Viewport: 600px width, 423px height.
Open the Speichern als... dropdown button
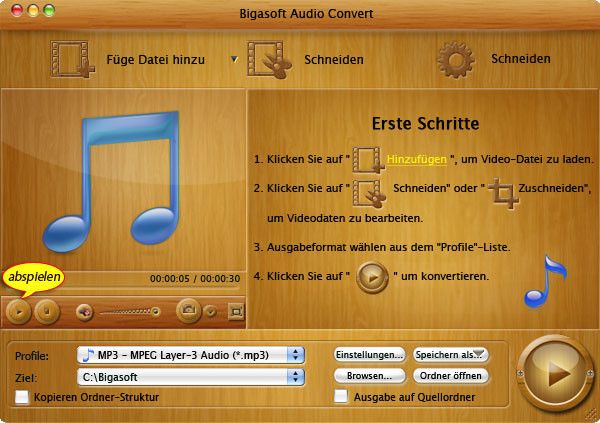point(451,354)
